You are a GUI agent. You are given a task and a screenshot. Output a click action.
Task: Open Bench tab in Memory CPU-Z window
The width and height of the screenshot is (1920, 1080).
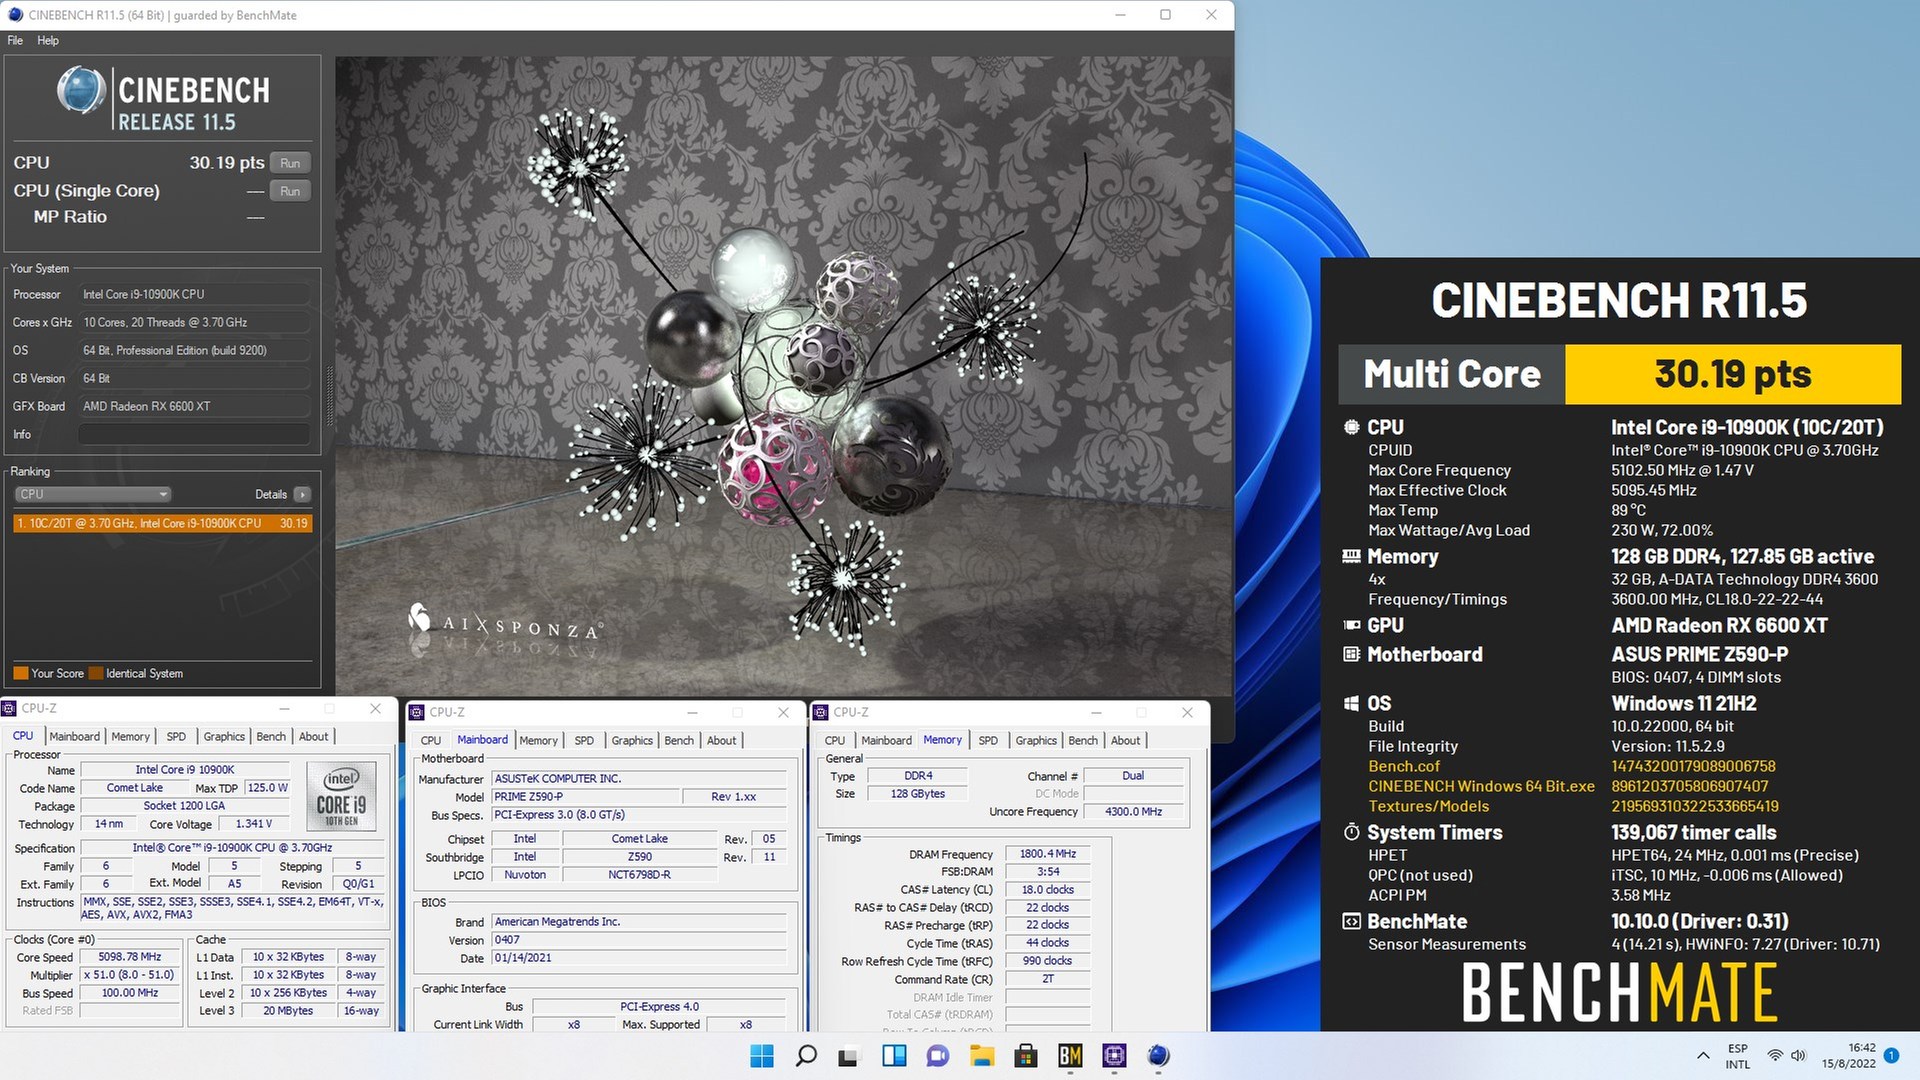[1083, 740]
